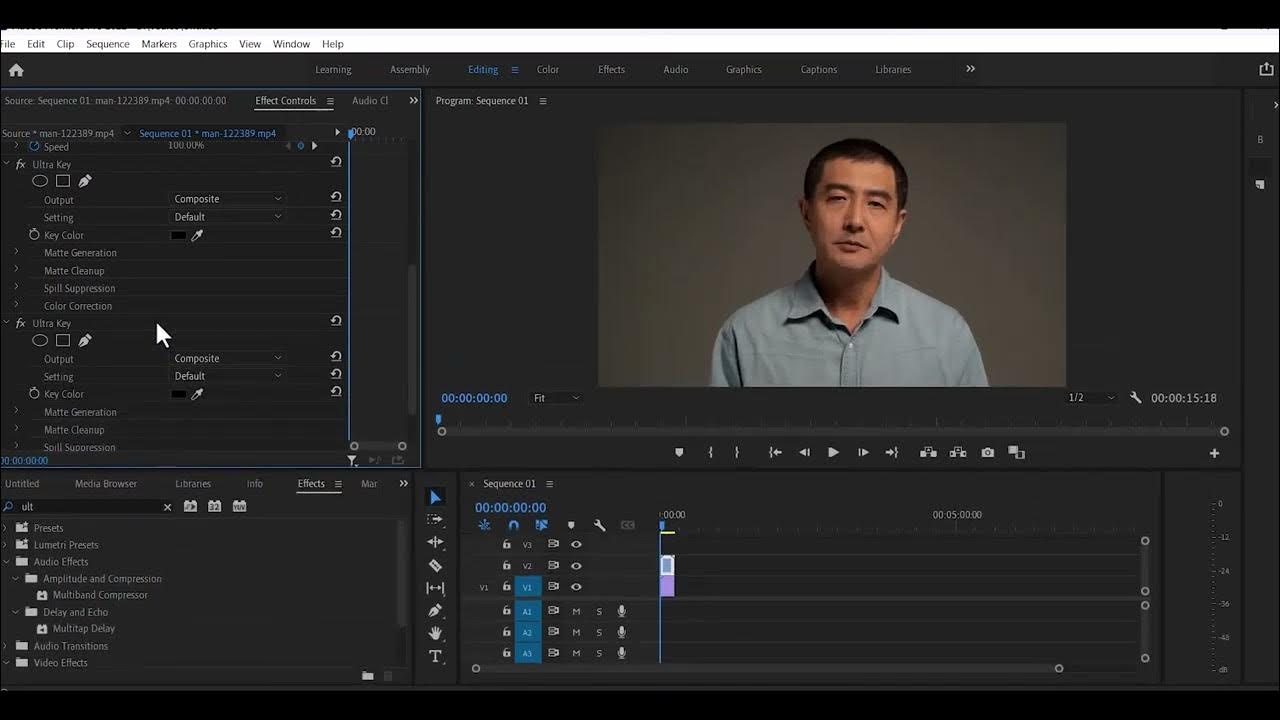The image size is (1280, 720).
Task: Select the Type tool
Action: coord(435,656)
